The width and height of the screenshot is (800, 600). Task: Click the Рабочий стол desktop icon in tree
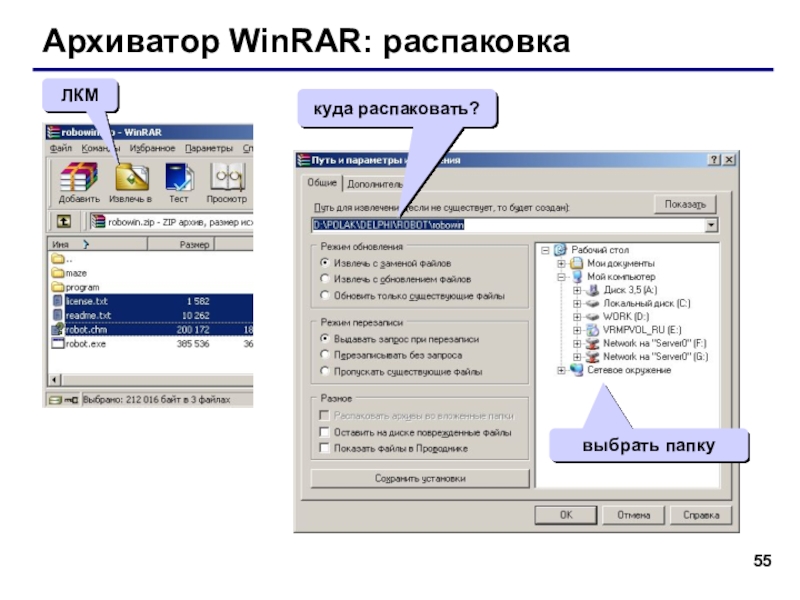click(560, 249)
